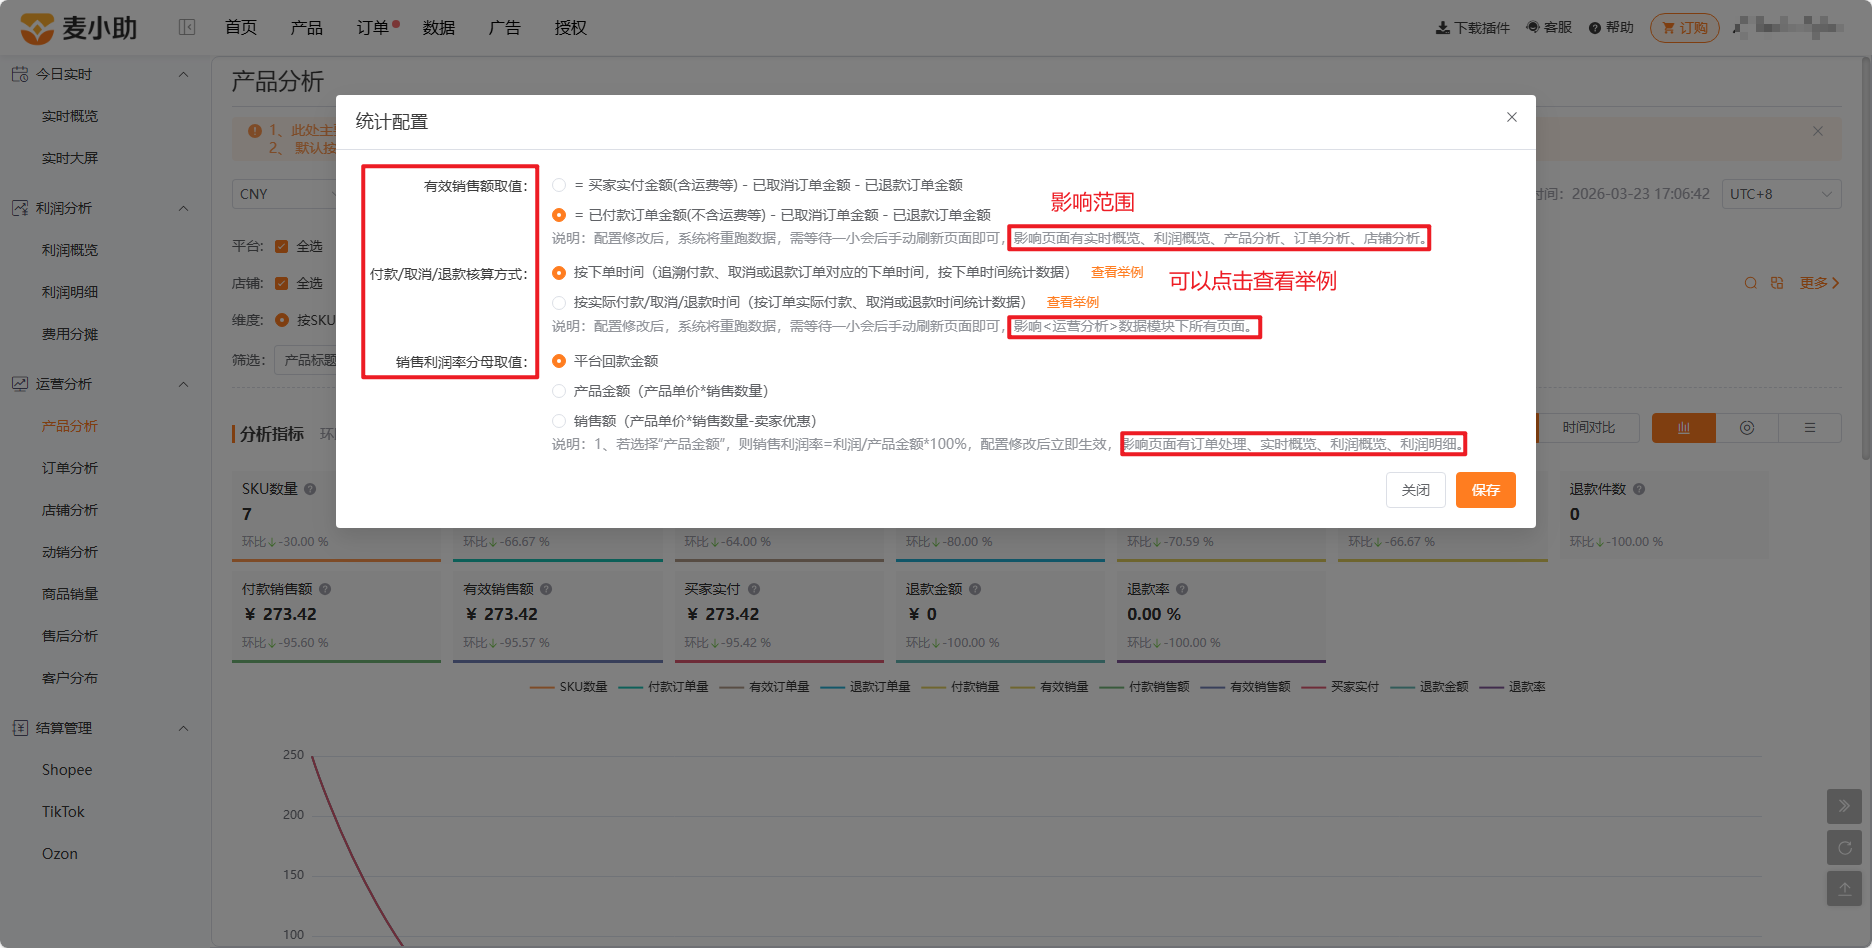This screenshot has width=1872, height=948.
Task: Click 查看举例 next to 按实际付款时间
Action: (x=1073, y=302)
